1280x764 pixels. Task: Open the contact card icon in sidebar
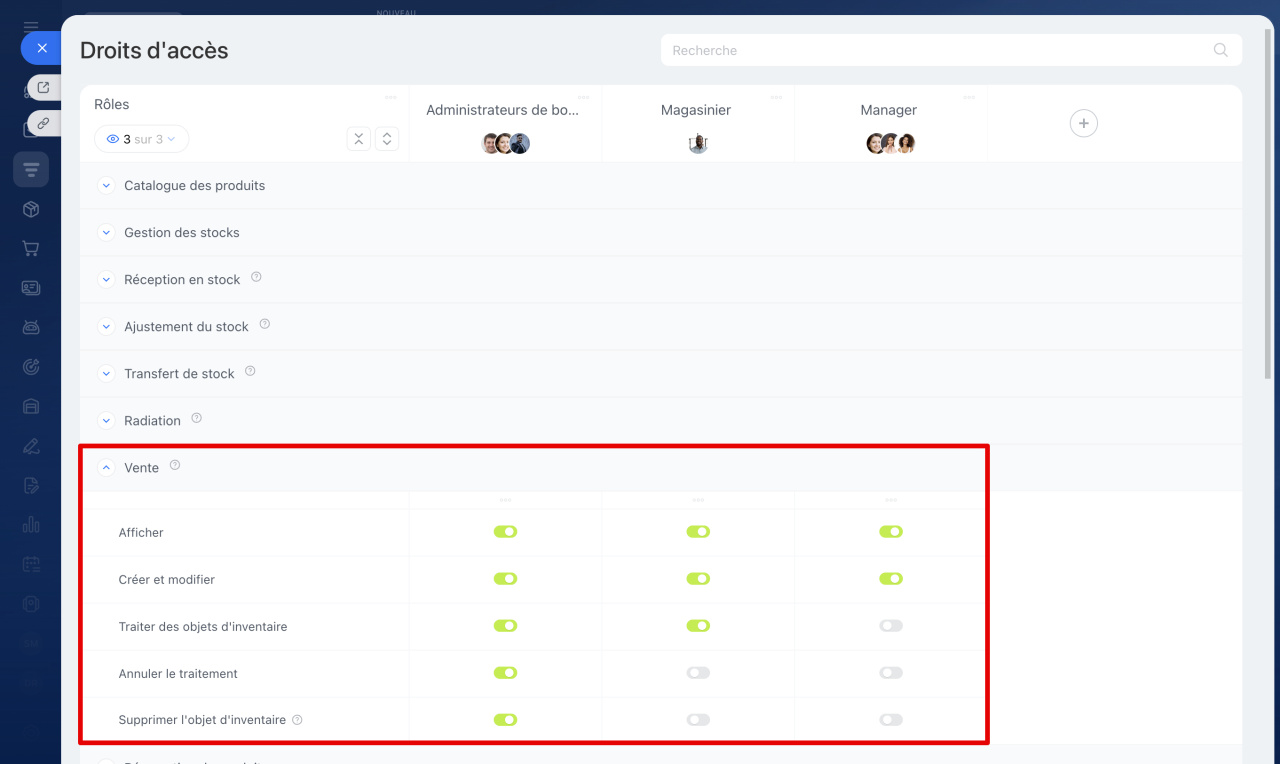click(x=31, y=288)
